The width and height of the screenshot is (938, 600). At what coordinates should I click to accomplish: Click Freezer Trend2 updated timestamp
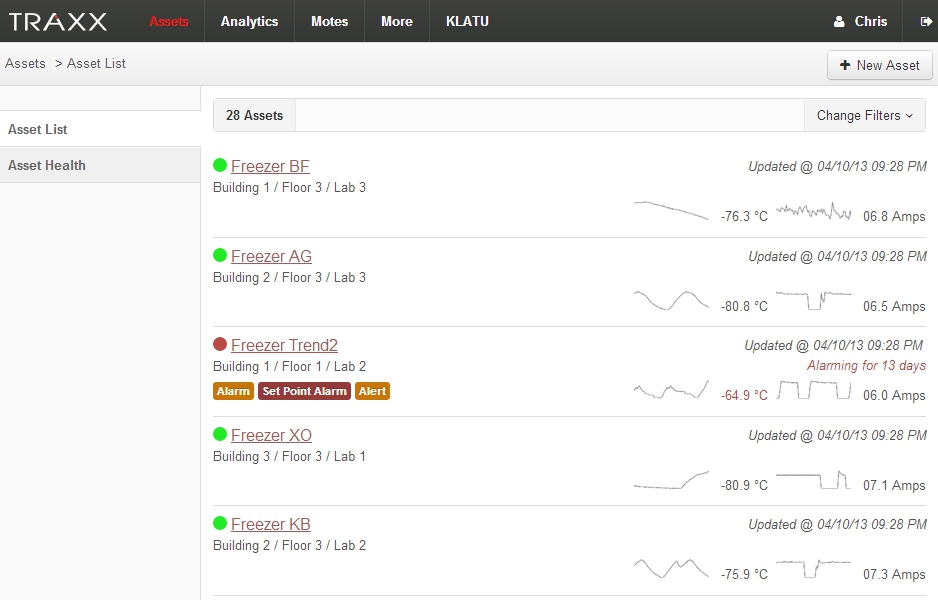(x=833, y=345)
